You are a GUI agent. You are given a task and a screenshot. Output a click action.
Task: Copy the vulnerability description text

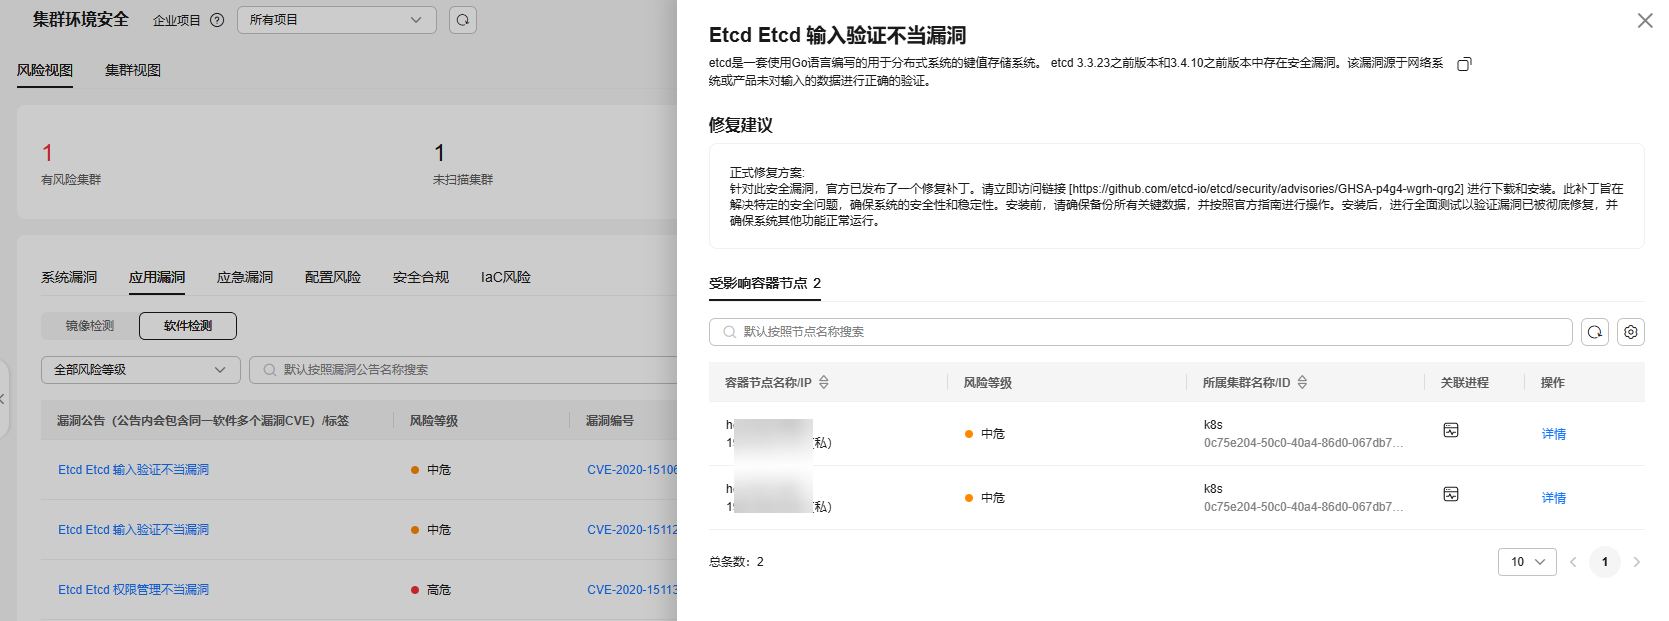[x=1464, y=64]
